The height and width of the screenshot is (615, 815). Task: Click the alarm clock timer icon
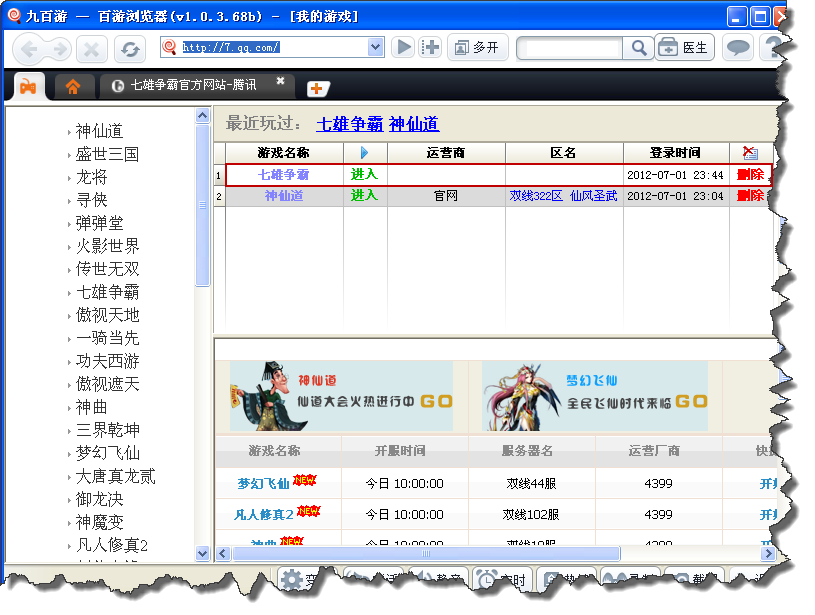487,579
